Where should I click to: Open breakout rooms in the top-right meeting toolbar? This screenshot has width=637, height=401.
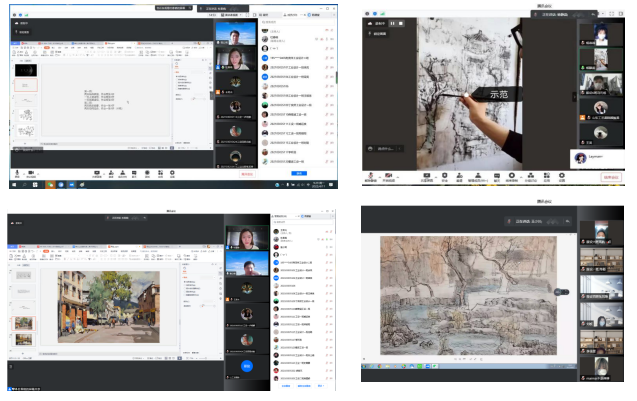(x=531, y=177)
